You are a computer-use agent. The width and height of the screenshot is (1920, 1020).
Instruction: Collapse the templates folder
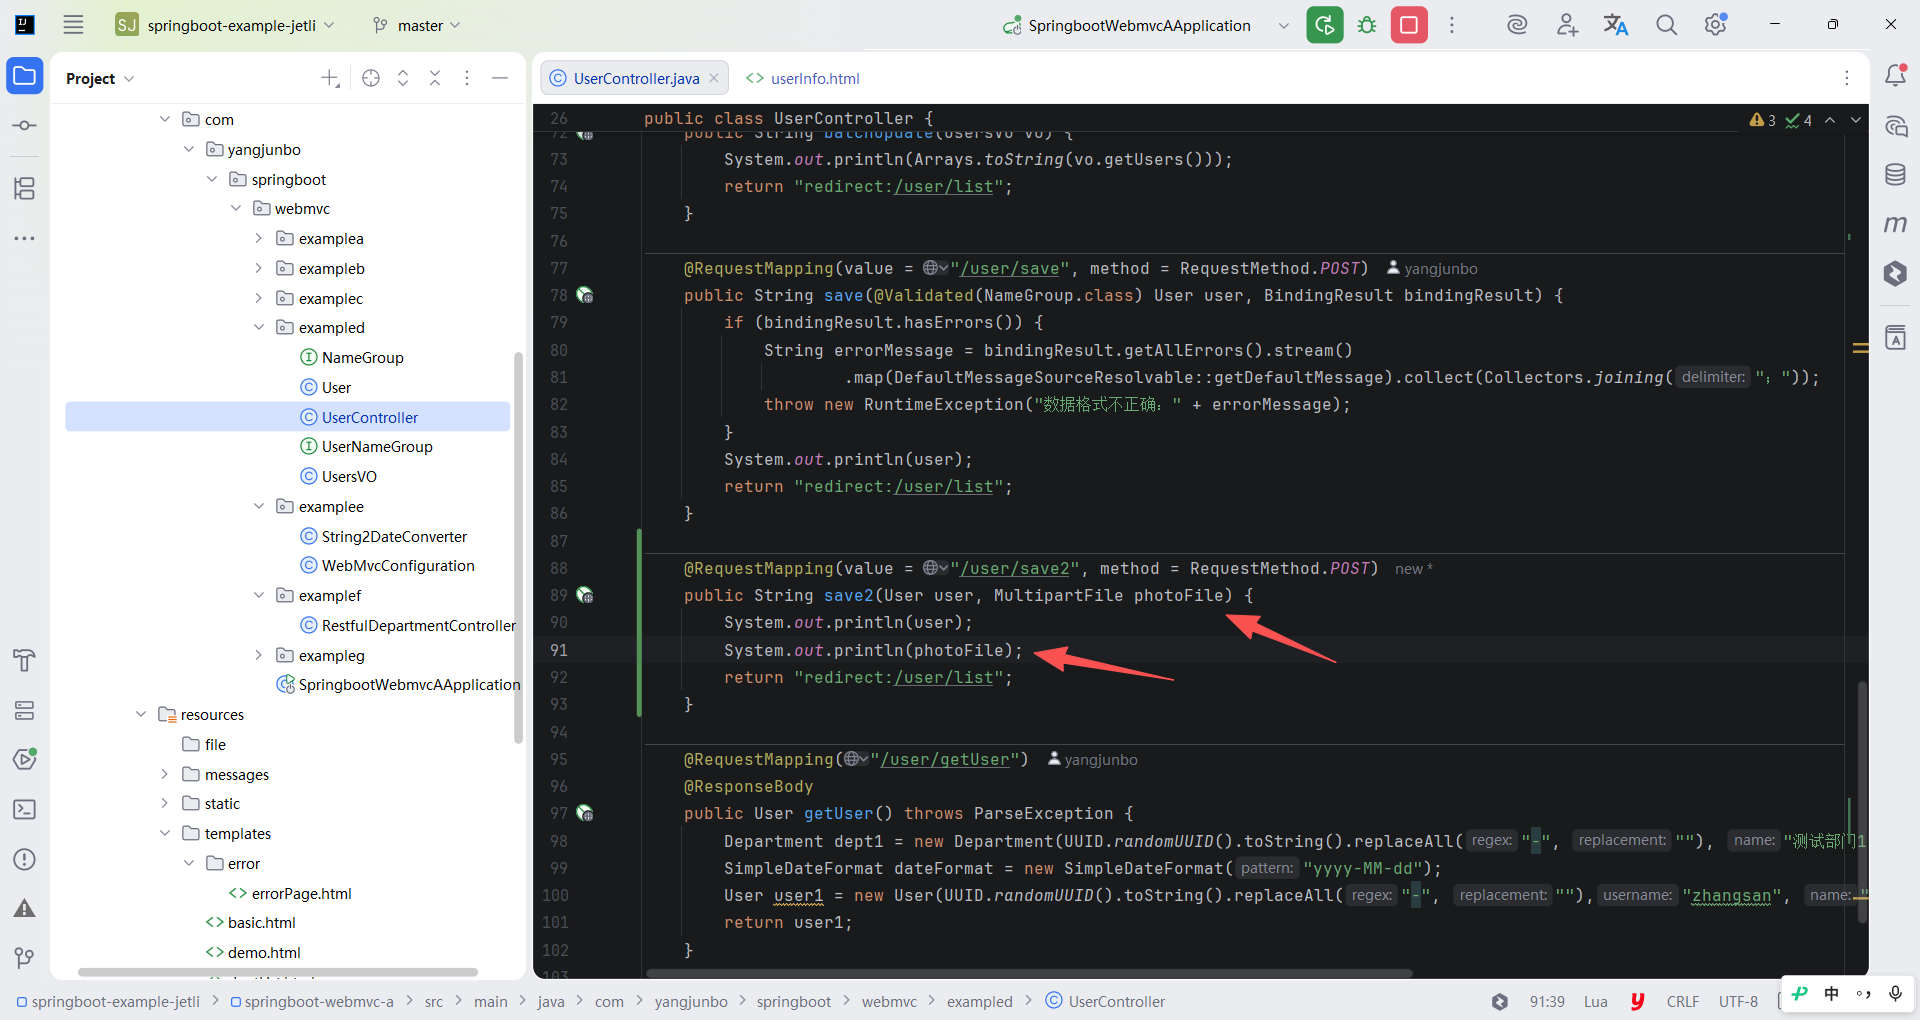point(165,833)
